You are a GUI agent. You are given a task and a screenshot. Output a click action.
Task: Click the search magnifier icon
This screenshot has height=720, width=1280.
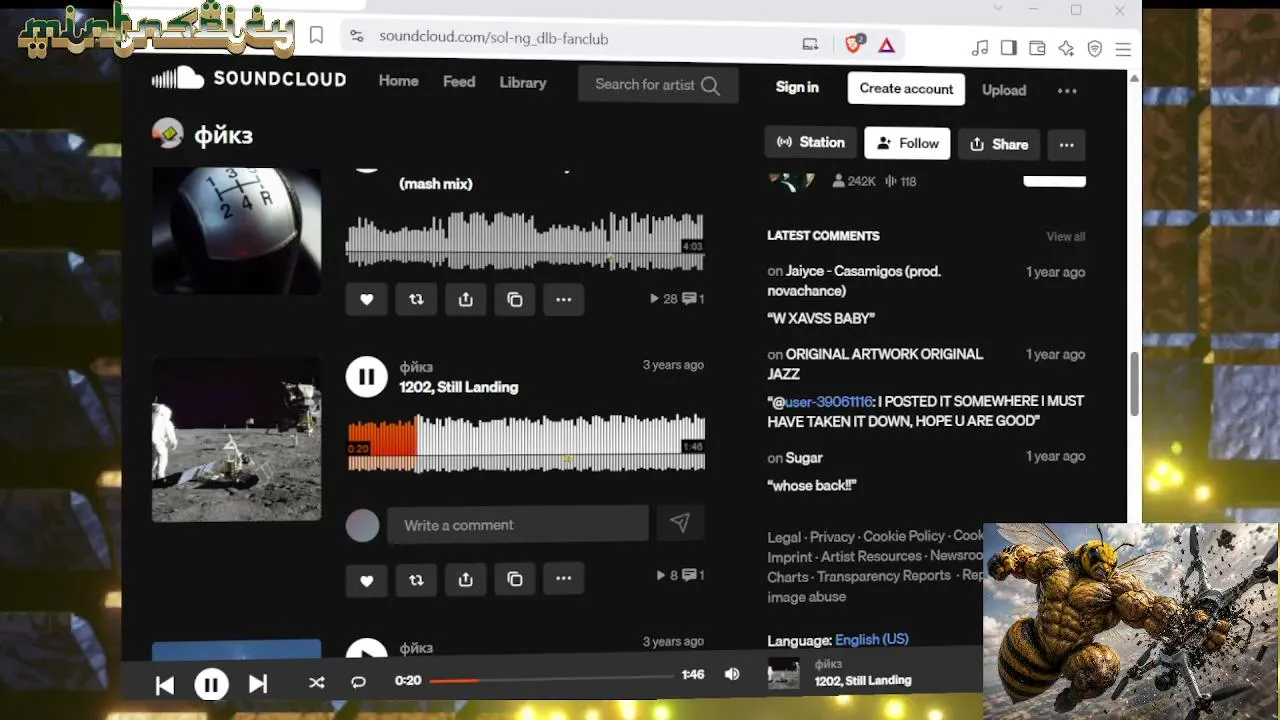pos(710,85)
